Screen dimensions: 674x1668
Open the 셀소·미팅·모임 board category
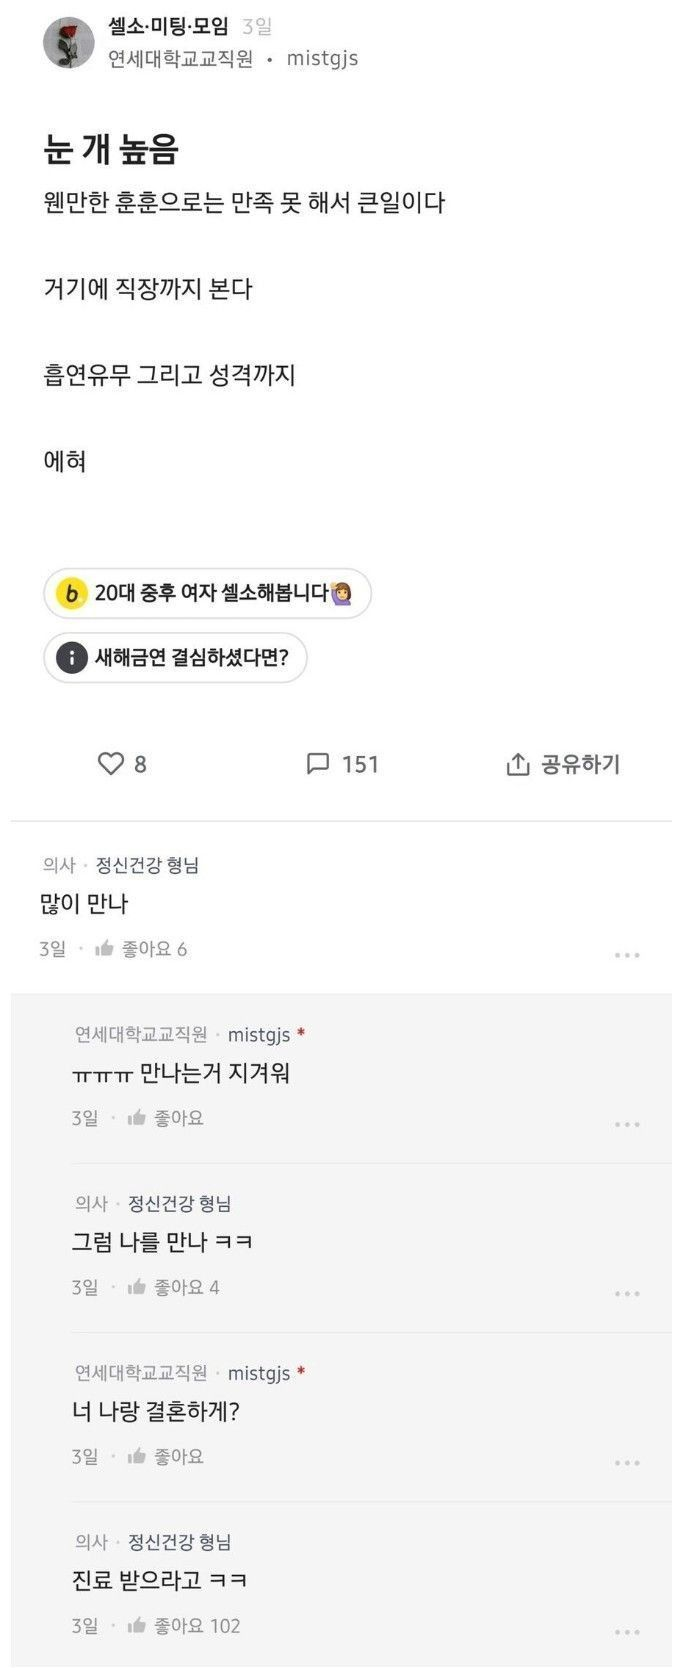[x=168, y=27]
